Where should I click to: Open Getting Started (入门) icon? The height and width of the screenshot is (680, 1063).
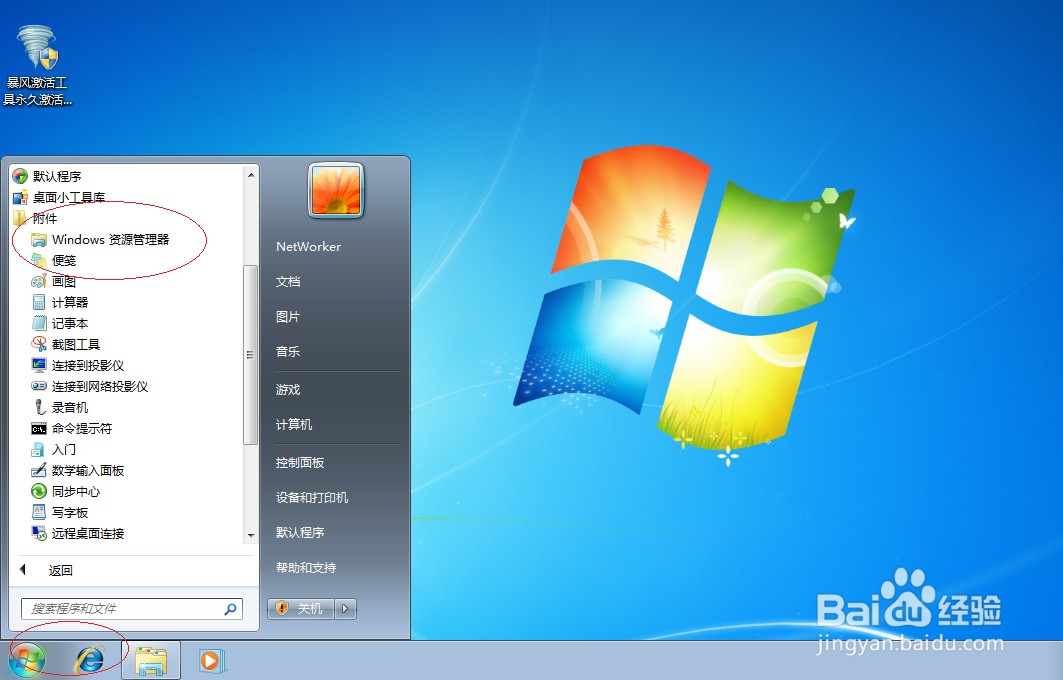tap(39, 449)
